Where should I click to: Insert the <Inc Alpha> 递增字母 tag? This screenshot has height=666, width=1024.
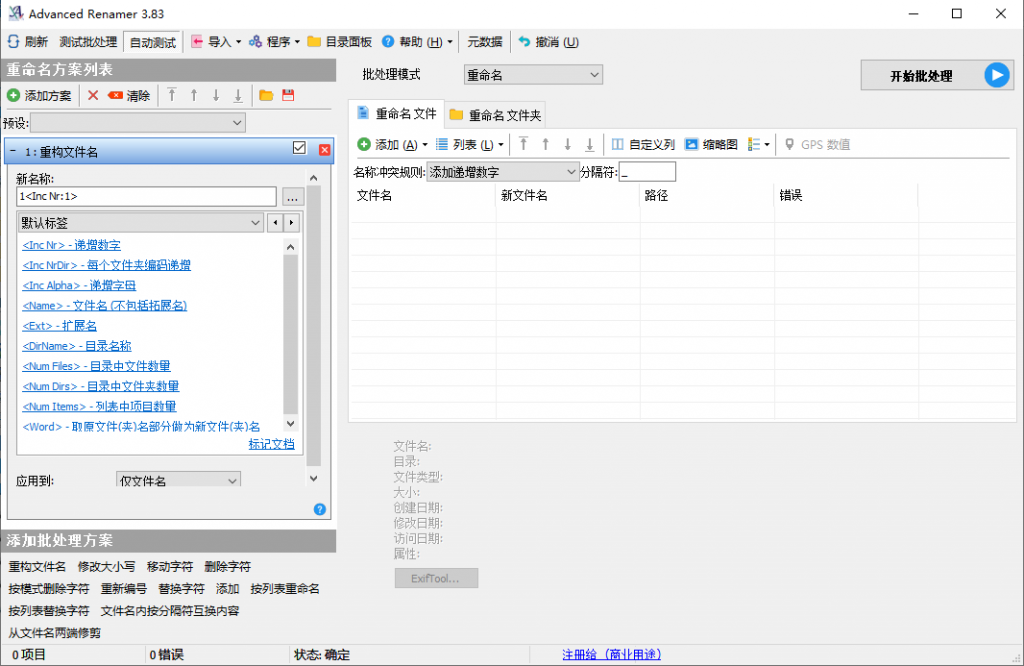point(79,286)
